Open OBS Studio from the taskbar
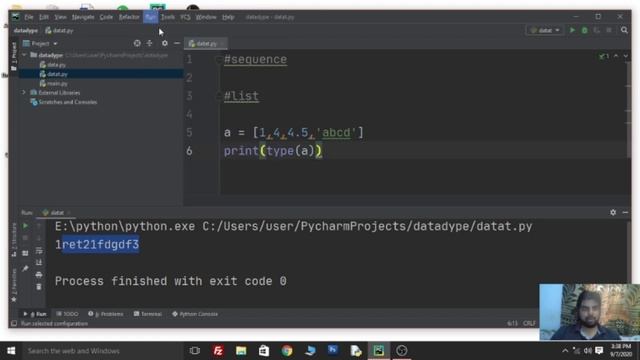This screenshot has width=640, height=360. click(402, 351)
